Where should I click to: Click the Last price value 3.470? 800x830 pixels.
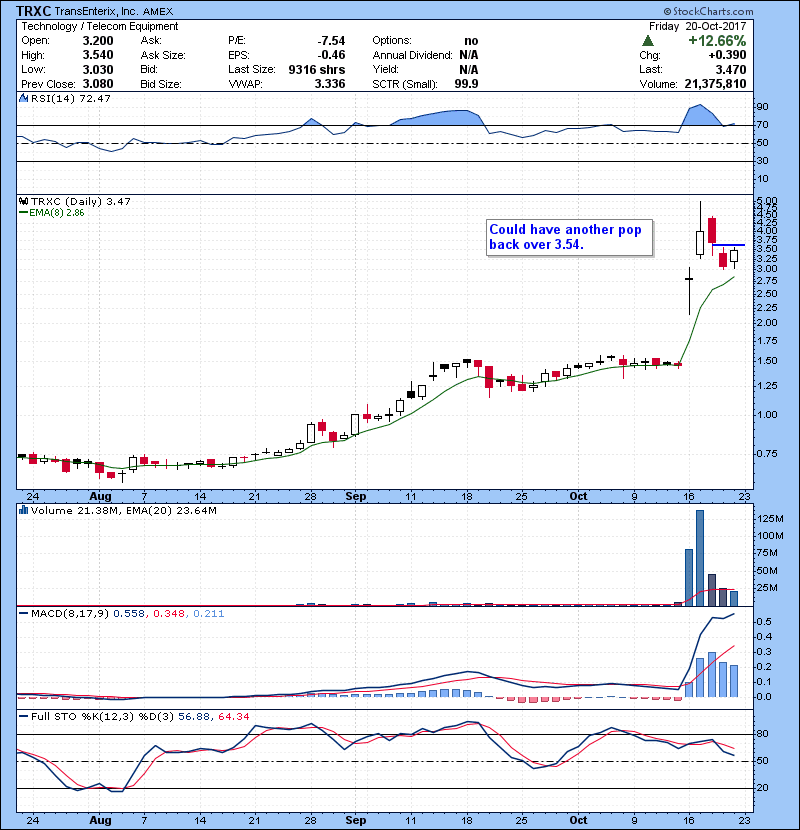click(x=731, y=69)
